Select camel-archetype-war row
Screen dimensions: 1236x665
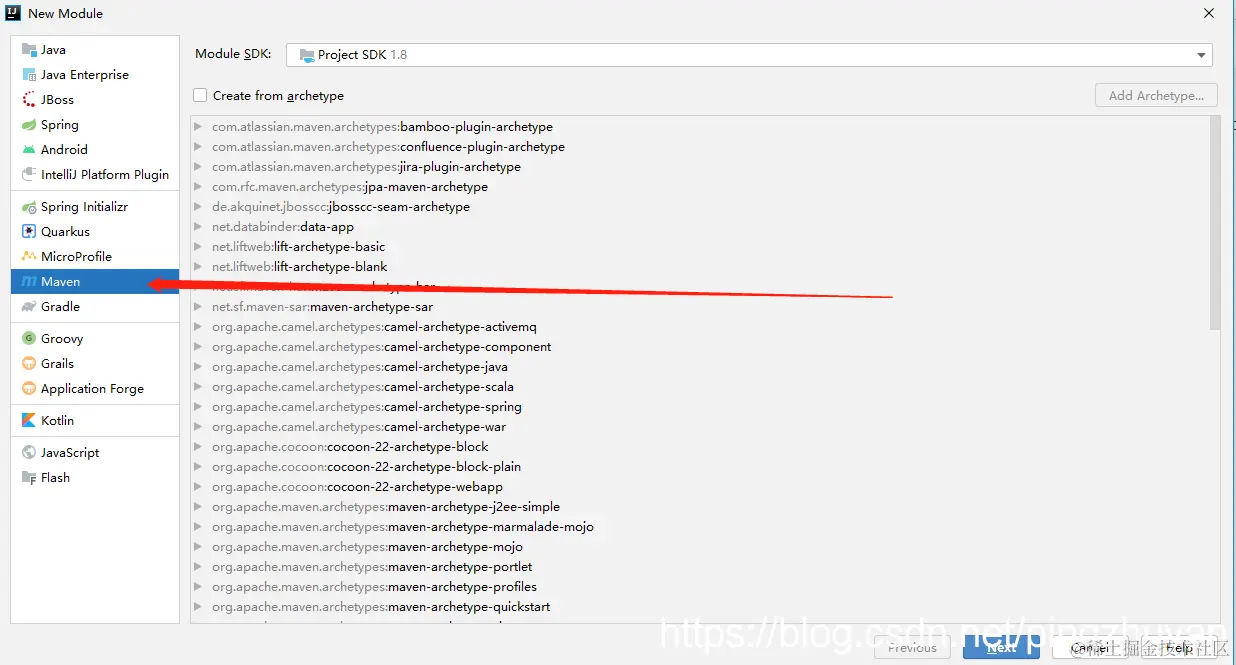click(x=700, y=427)
